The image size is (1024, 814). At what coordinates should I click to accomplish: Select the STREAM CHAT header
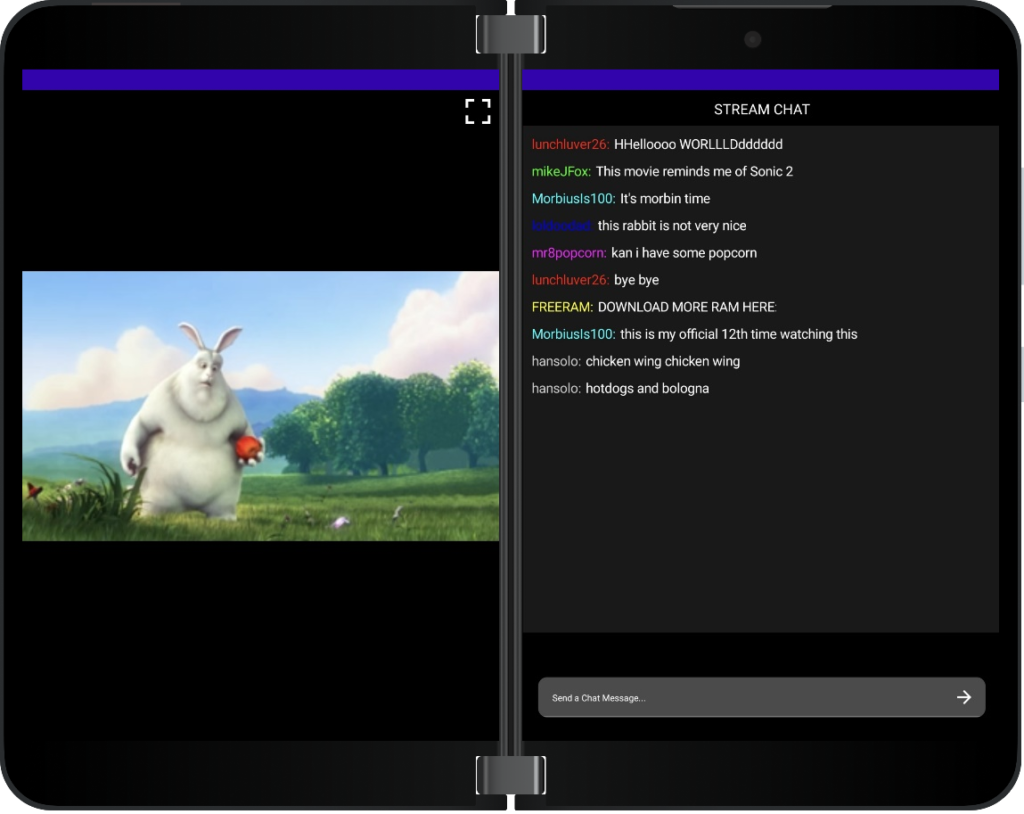click(761, 109)
